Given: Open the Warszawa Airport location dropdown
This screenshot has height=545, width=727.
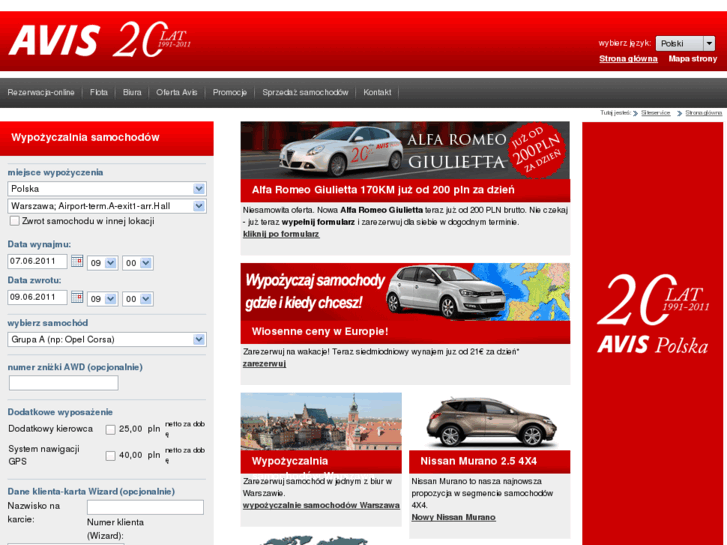Looking at the screenshot, I should coord(107,206).
